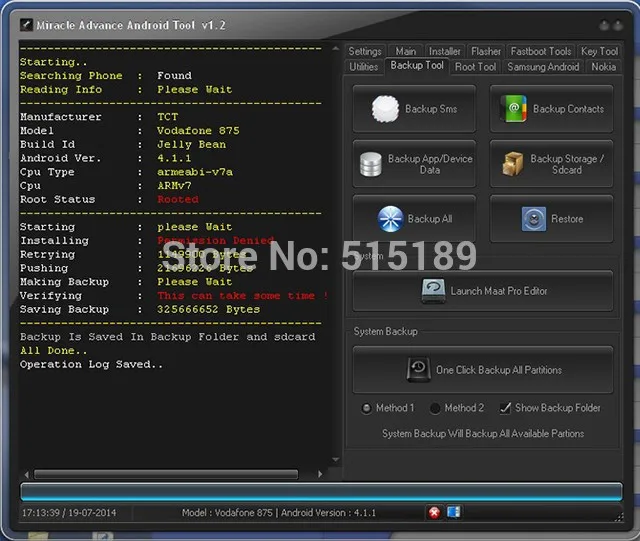Switch to the Flasher tab
This screenshot has height=541, width=640.
(486, 51)
